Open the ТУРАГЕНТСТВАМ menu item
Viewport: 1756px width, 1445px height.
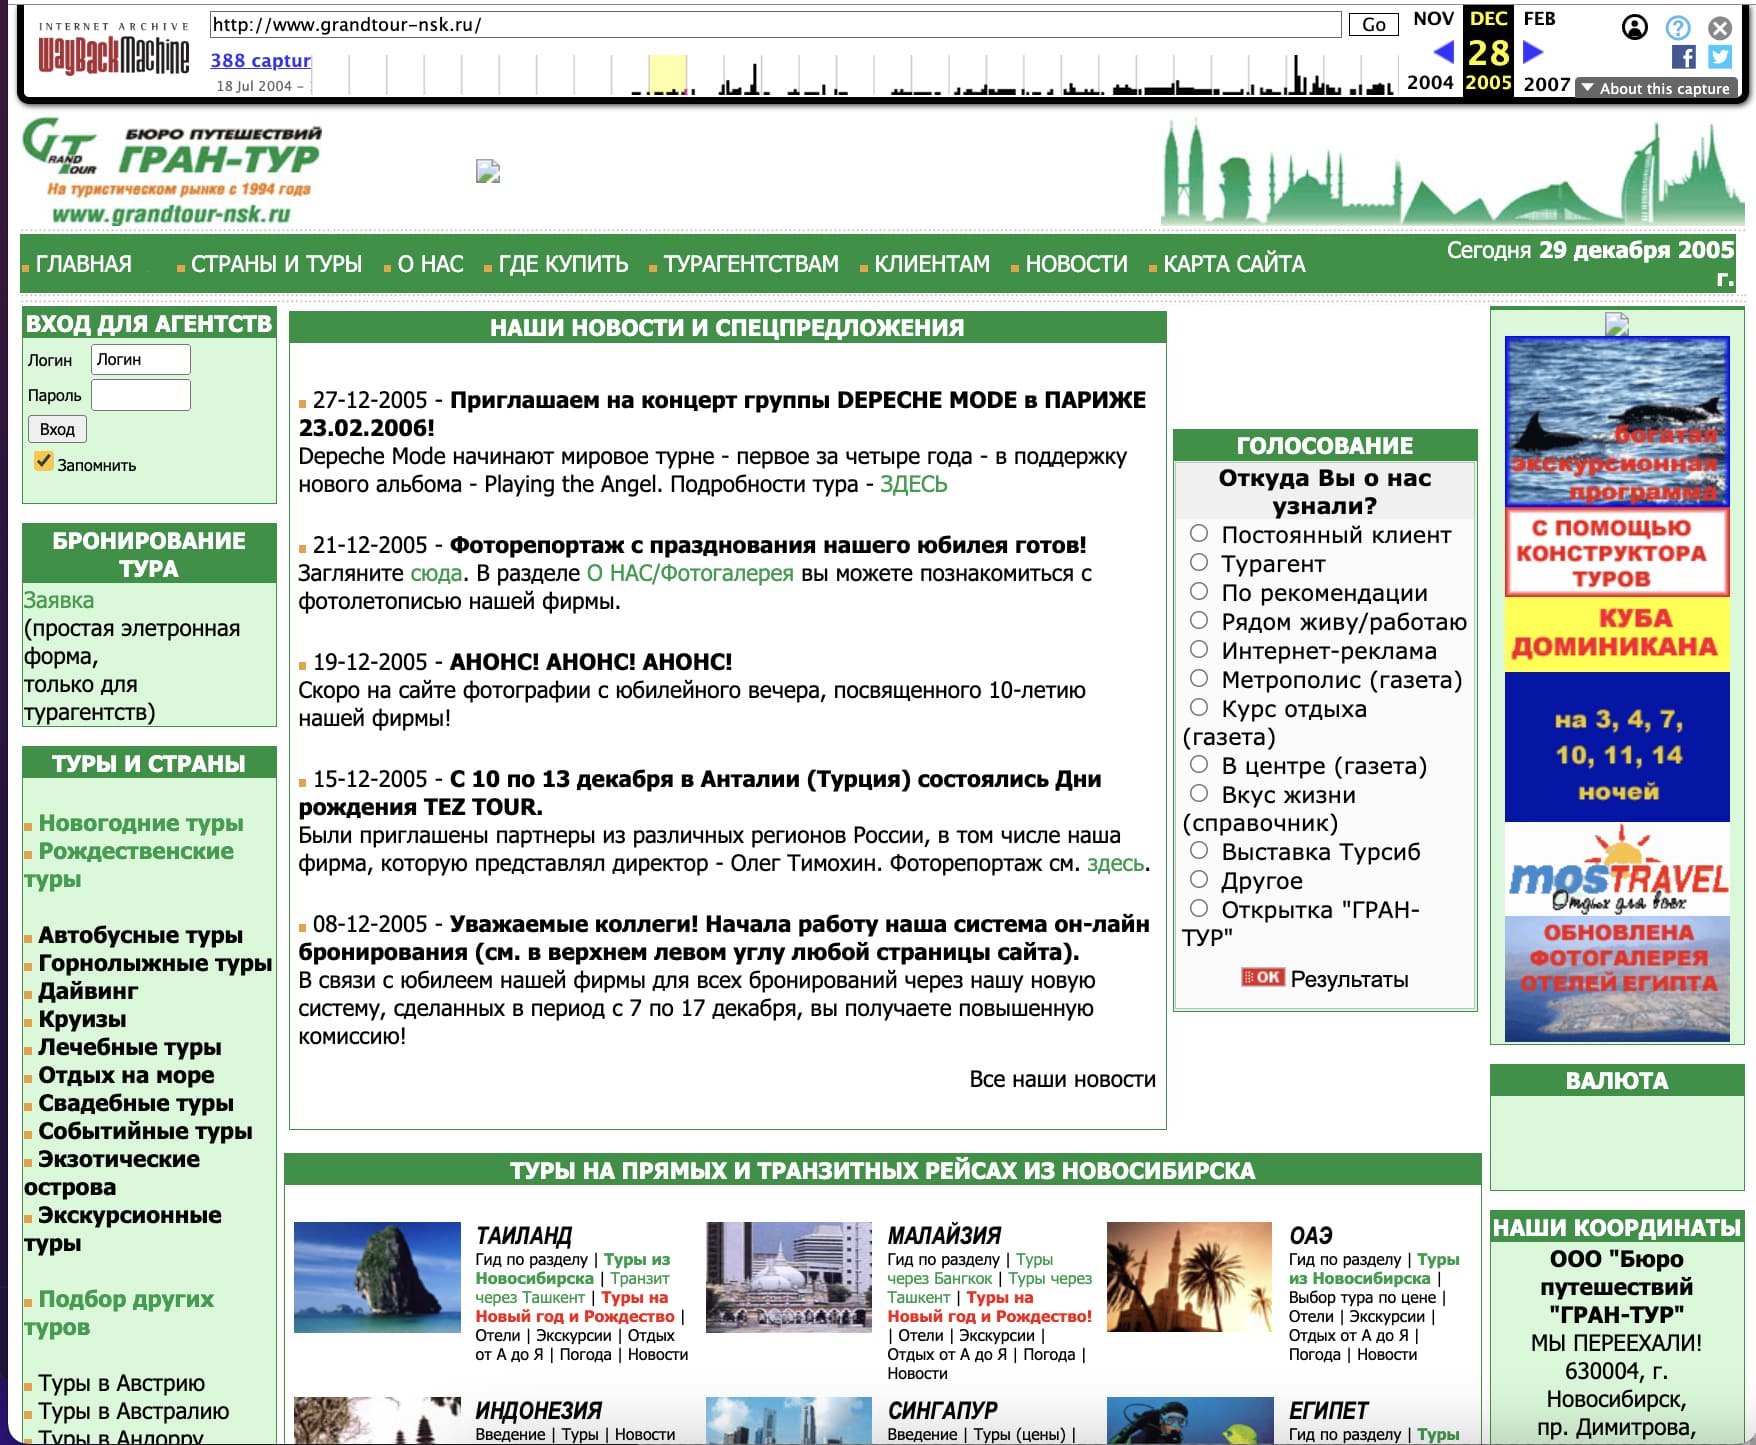pos(751,264)
